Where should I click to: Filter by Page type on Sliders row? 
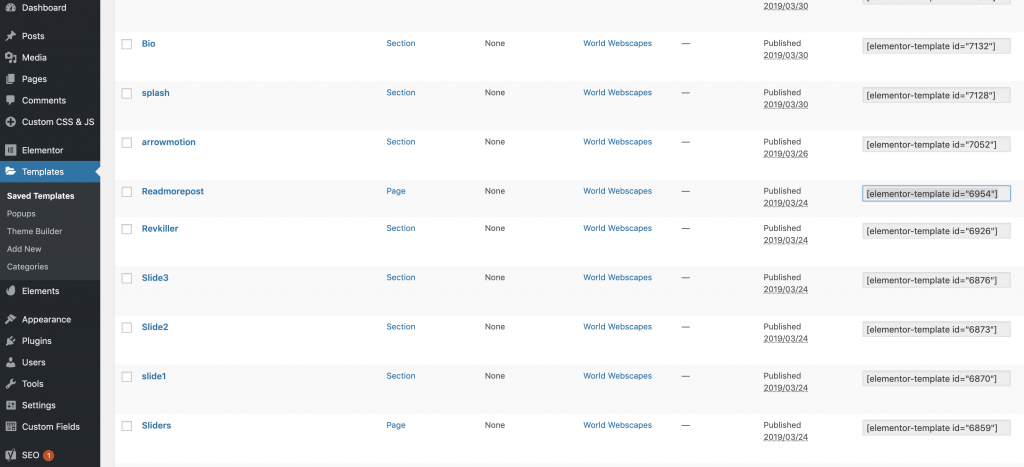pos(396,425)
